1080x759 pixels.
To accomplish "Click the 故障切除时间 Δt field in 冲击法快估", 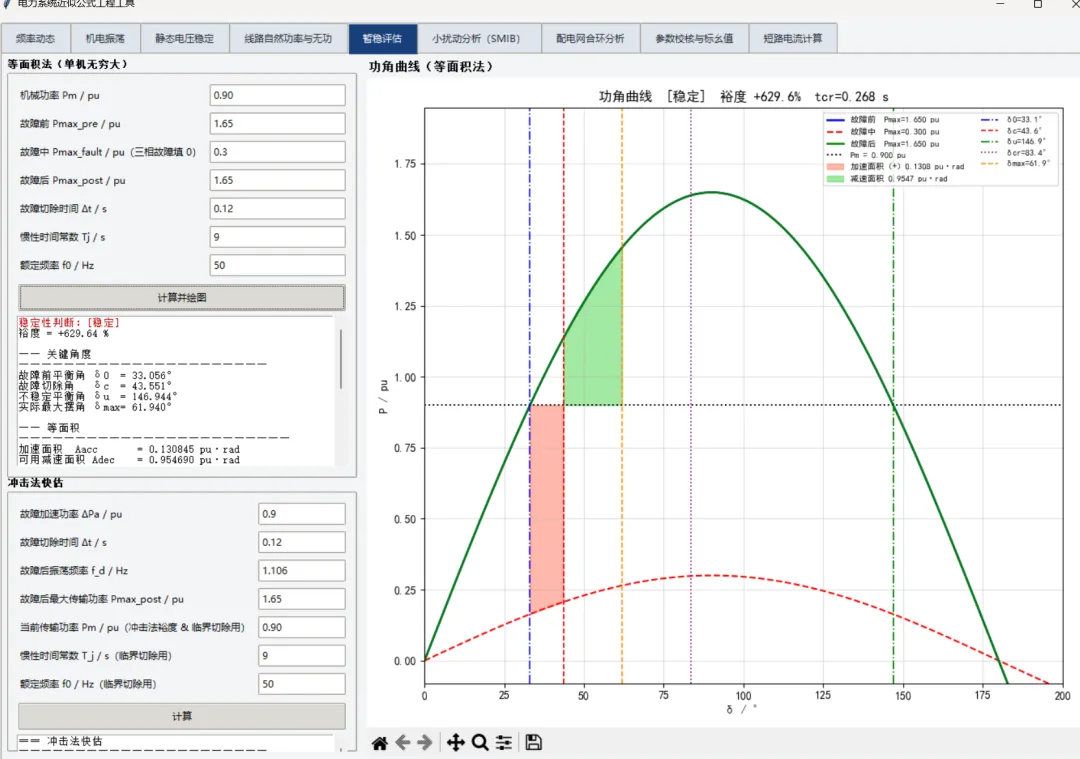I will click(x=302, y=542).
